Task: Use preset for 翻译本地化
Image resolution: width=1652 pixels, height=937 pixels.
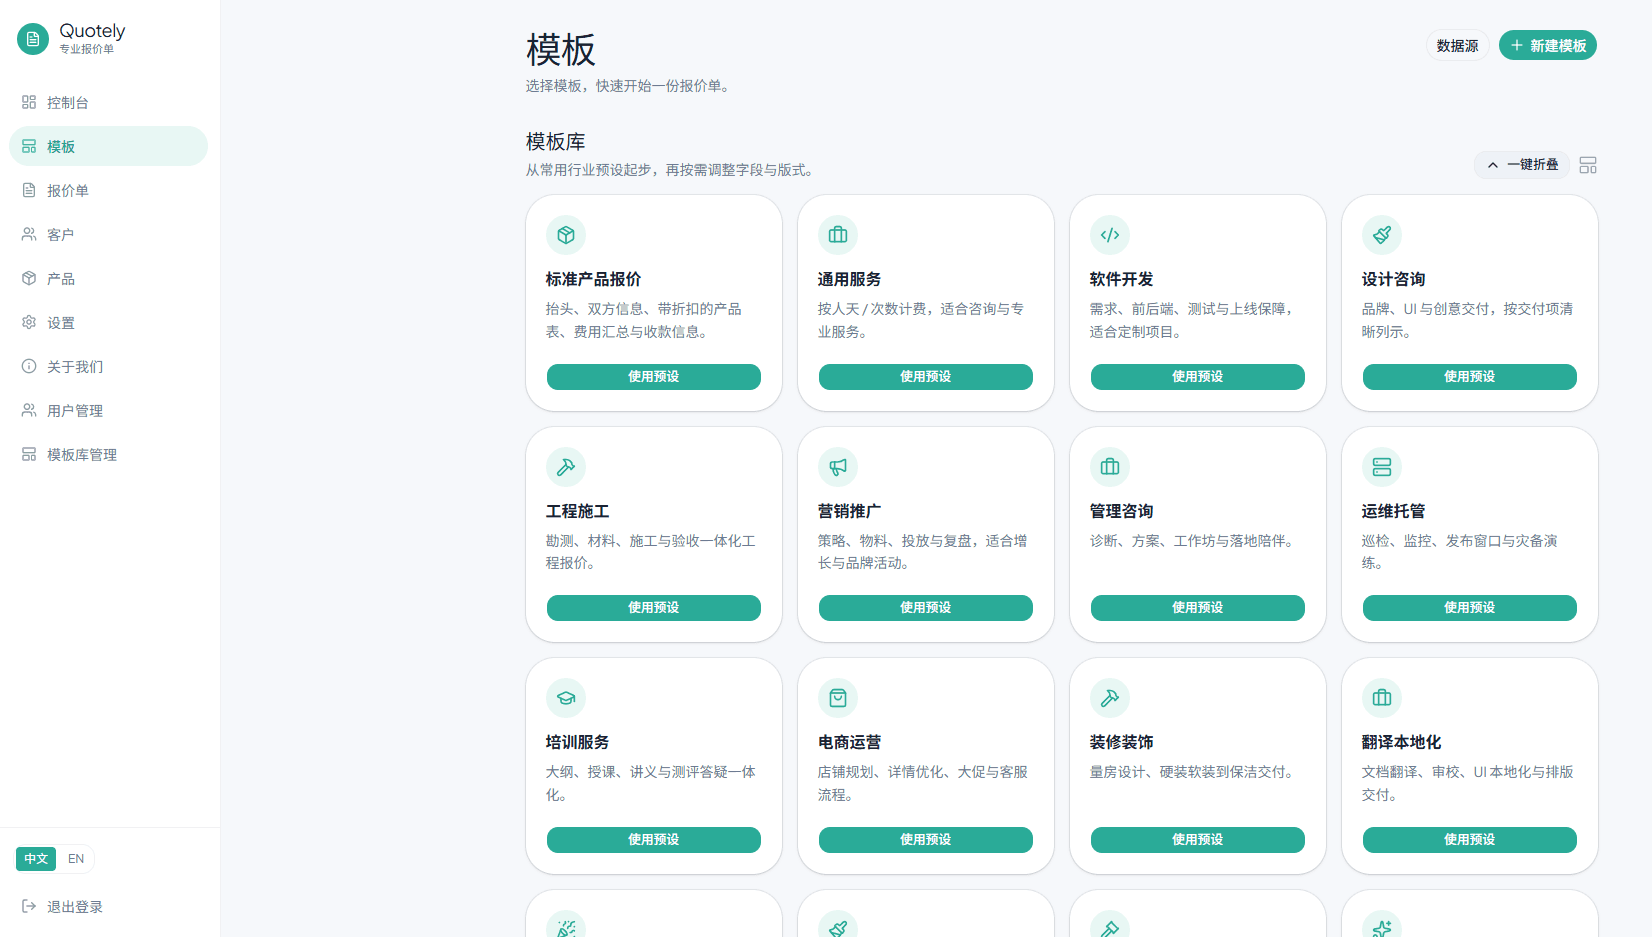Action: [x=1470, y=840]
